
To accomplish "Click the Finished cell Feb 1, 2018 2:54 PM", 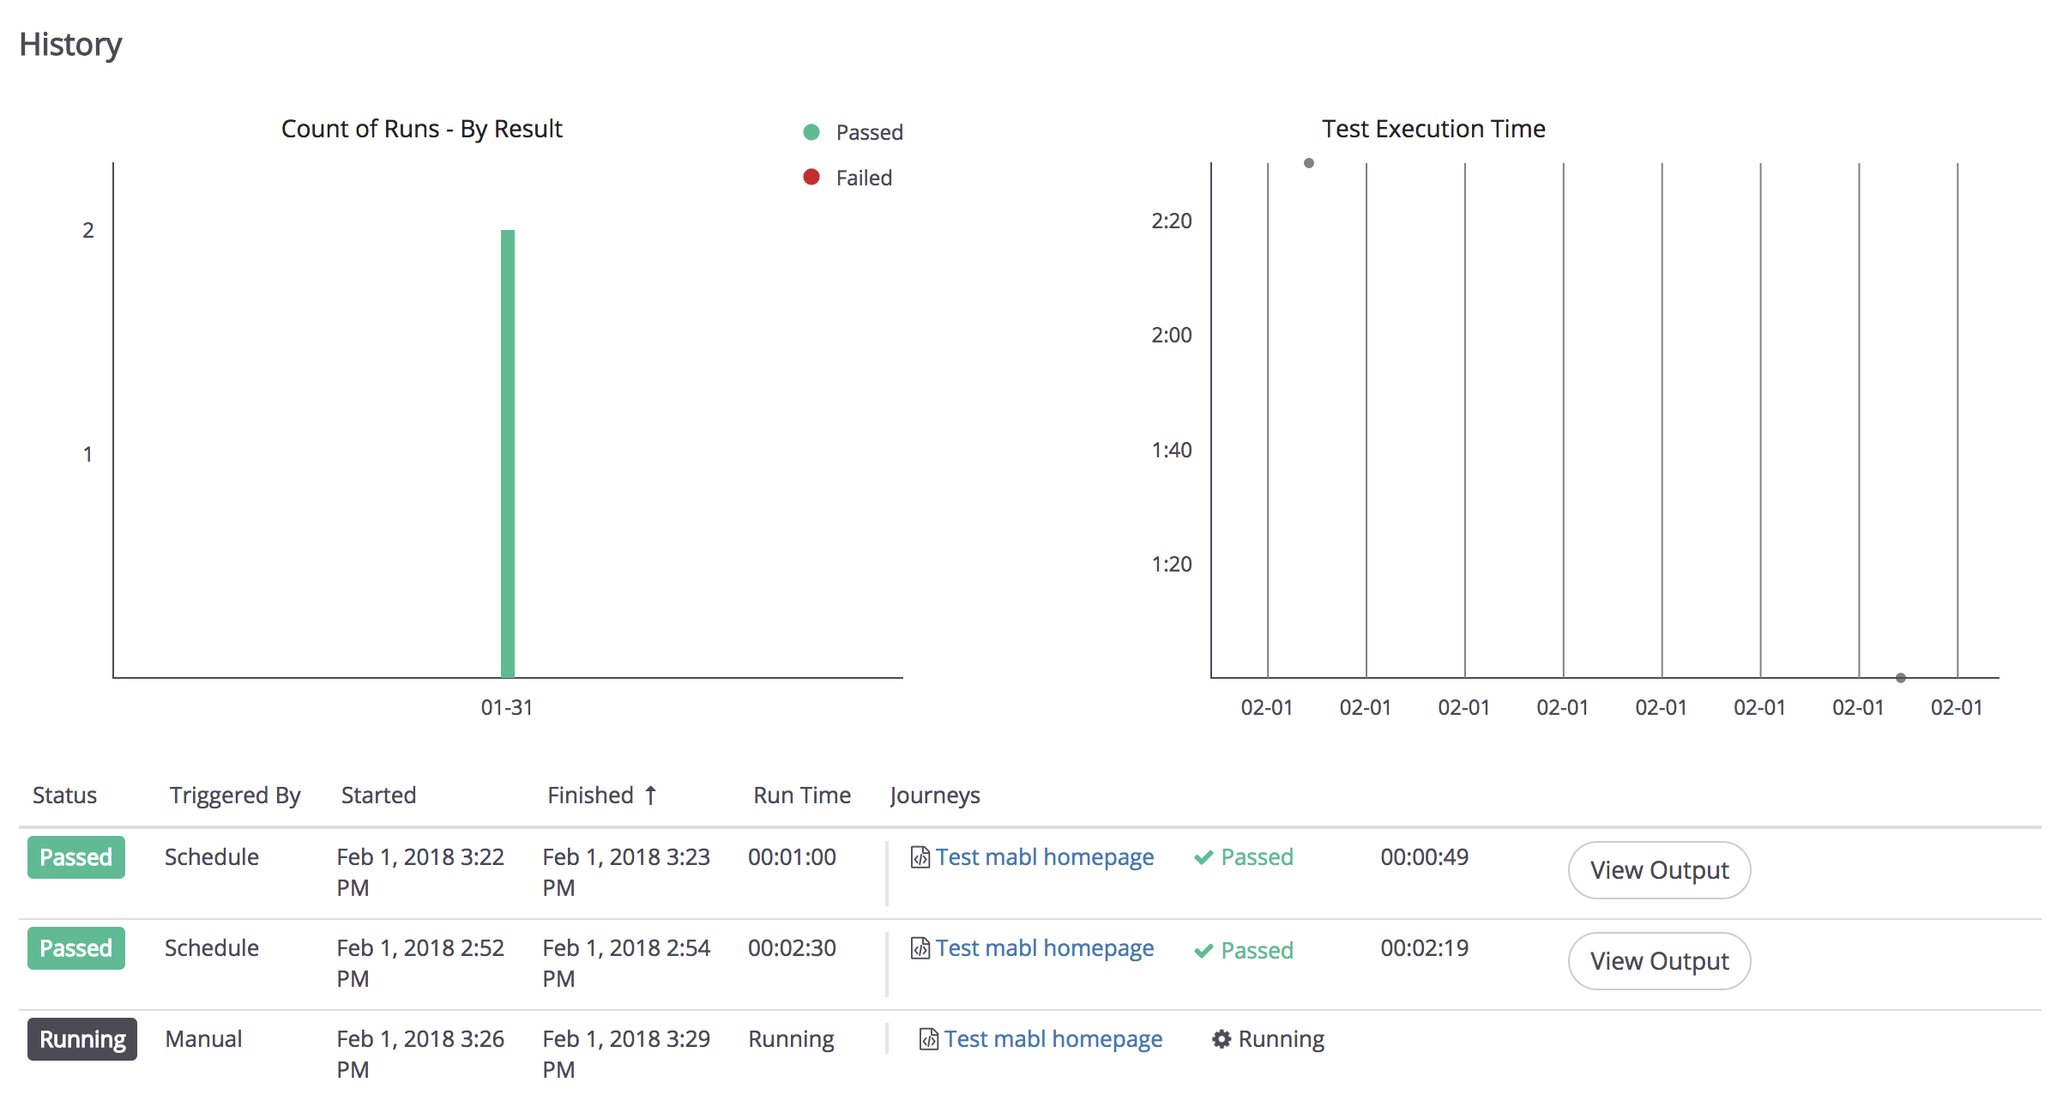I will pos(626,964).
